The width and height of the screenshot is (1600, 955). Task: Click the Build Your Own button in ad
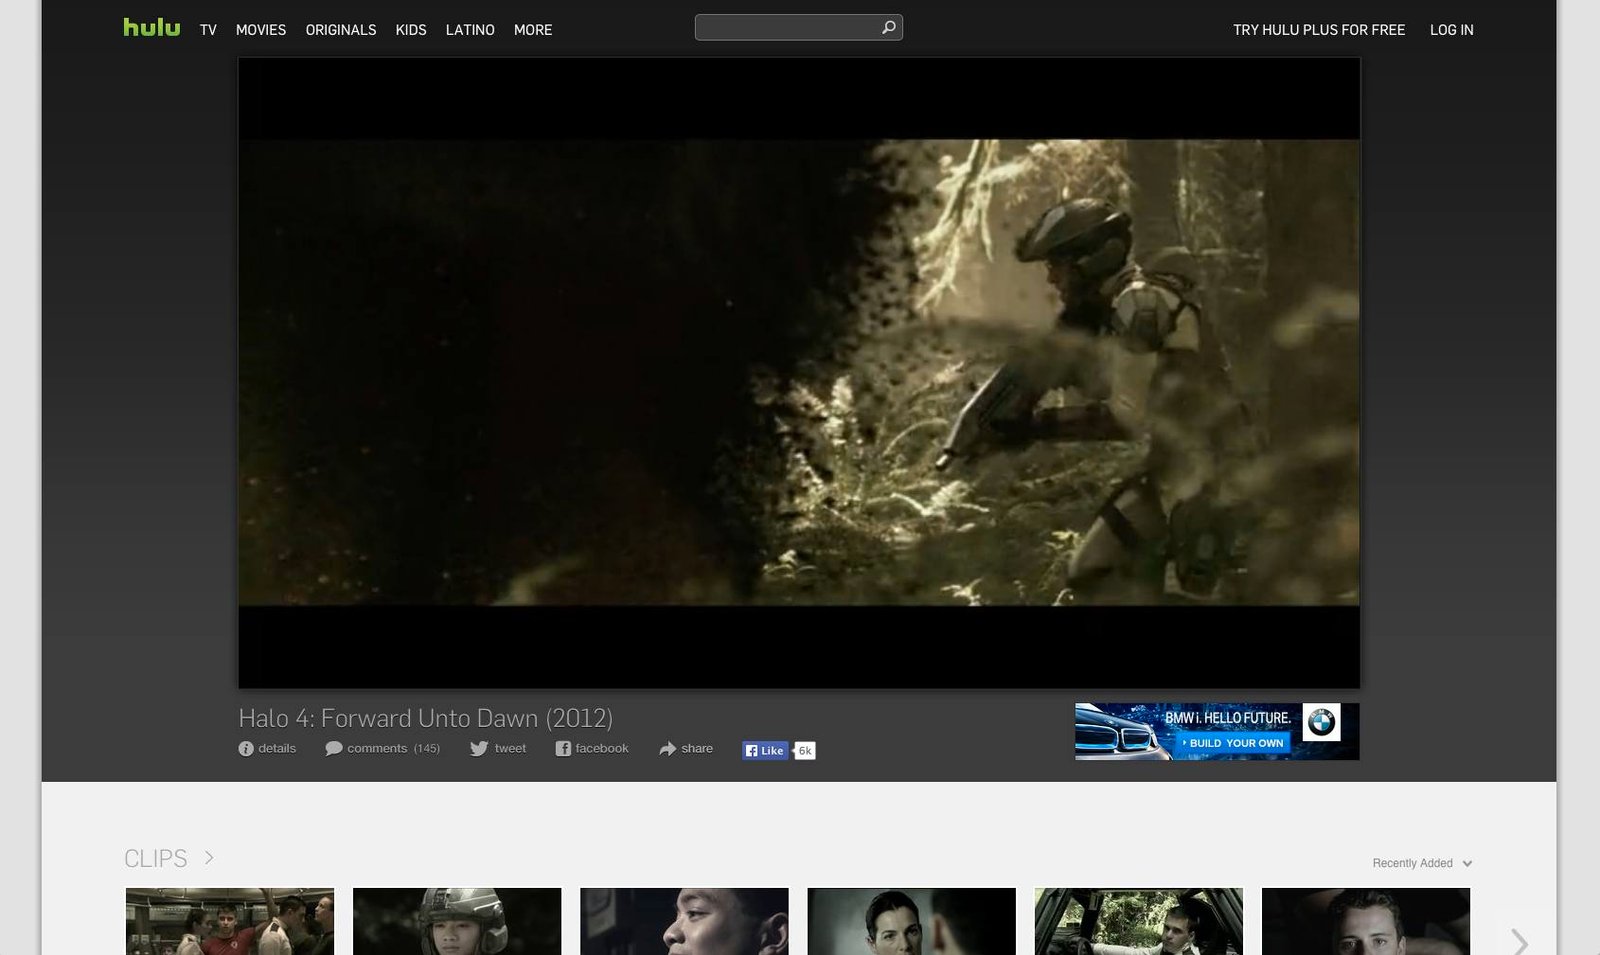click(x=1235, y=743)
